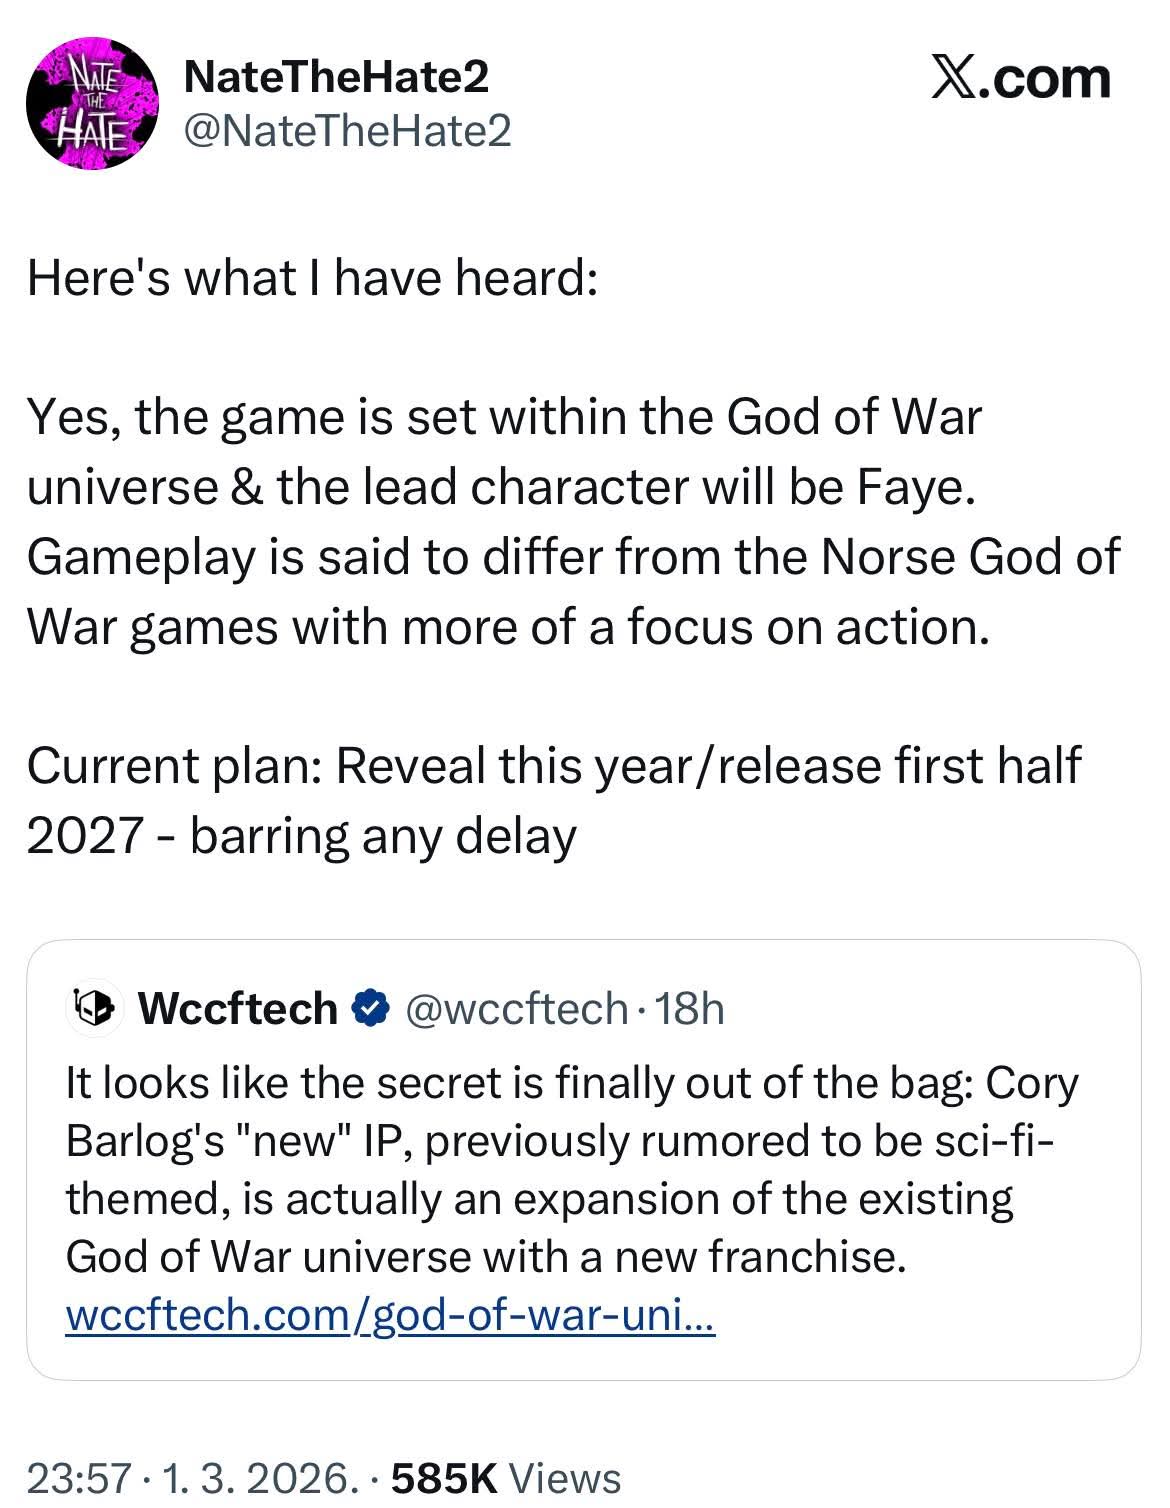Open the wccftech.com/god-of-war-uni… article link
Screen dimensions: 1170x1508
[390, 1315]
